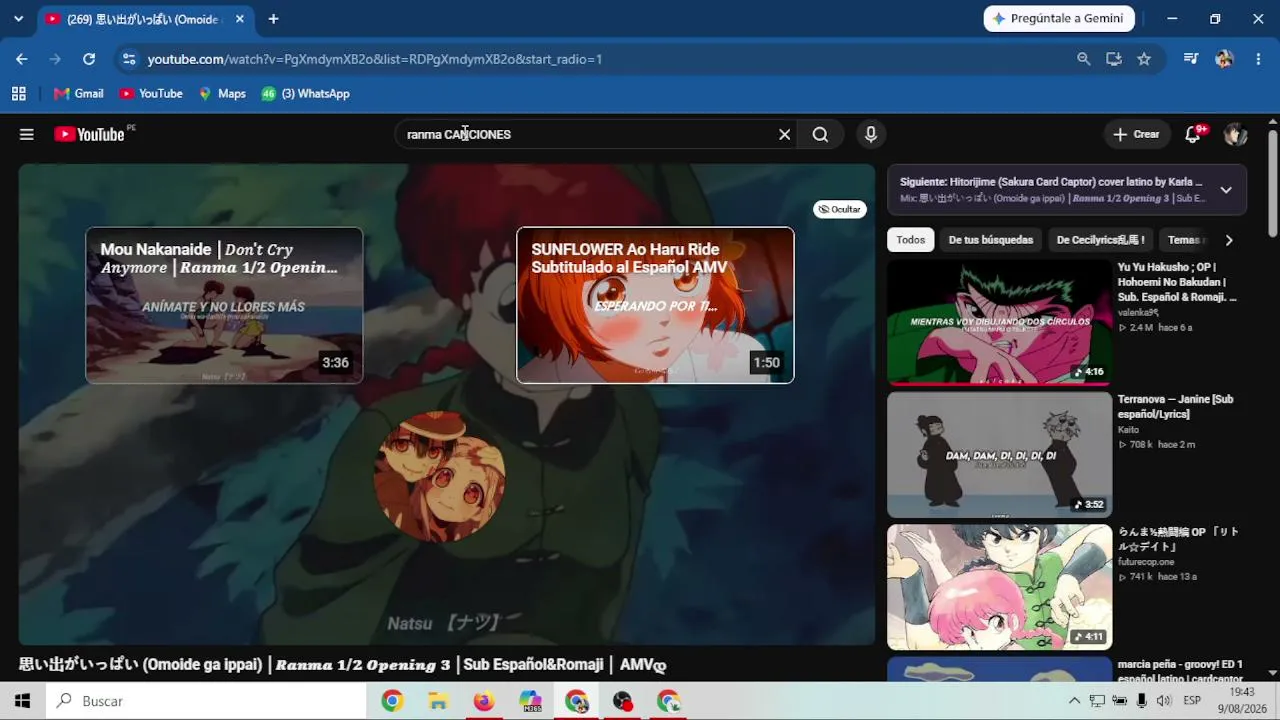Show hidden system tray icons
Screen dimensions: 1280x720
(1074, 701)
